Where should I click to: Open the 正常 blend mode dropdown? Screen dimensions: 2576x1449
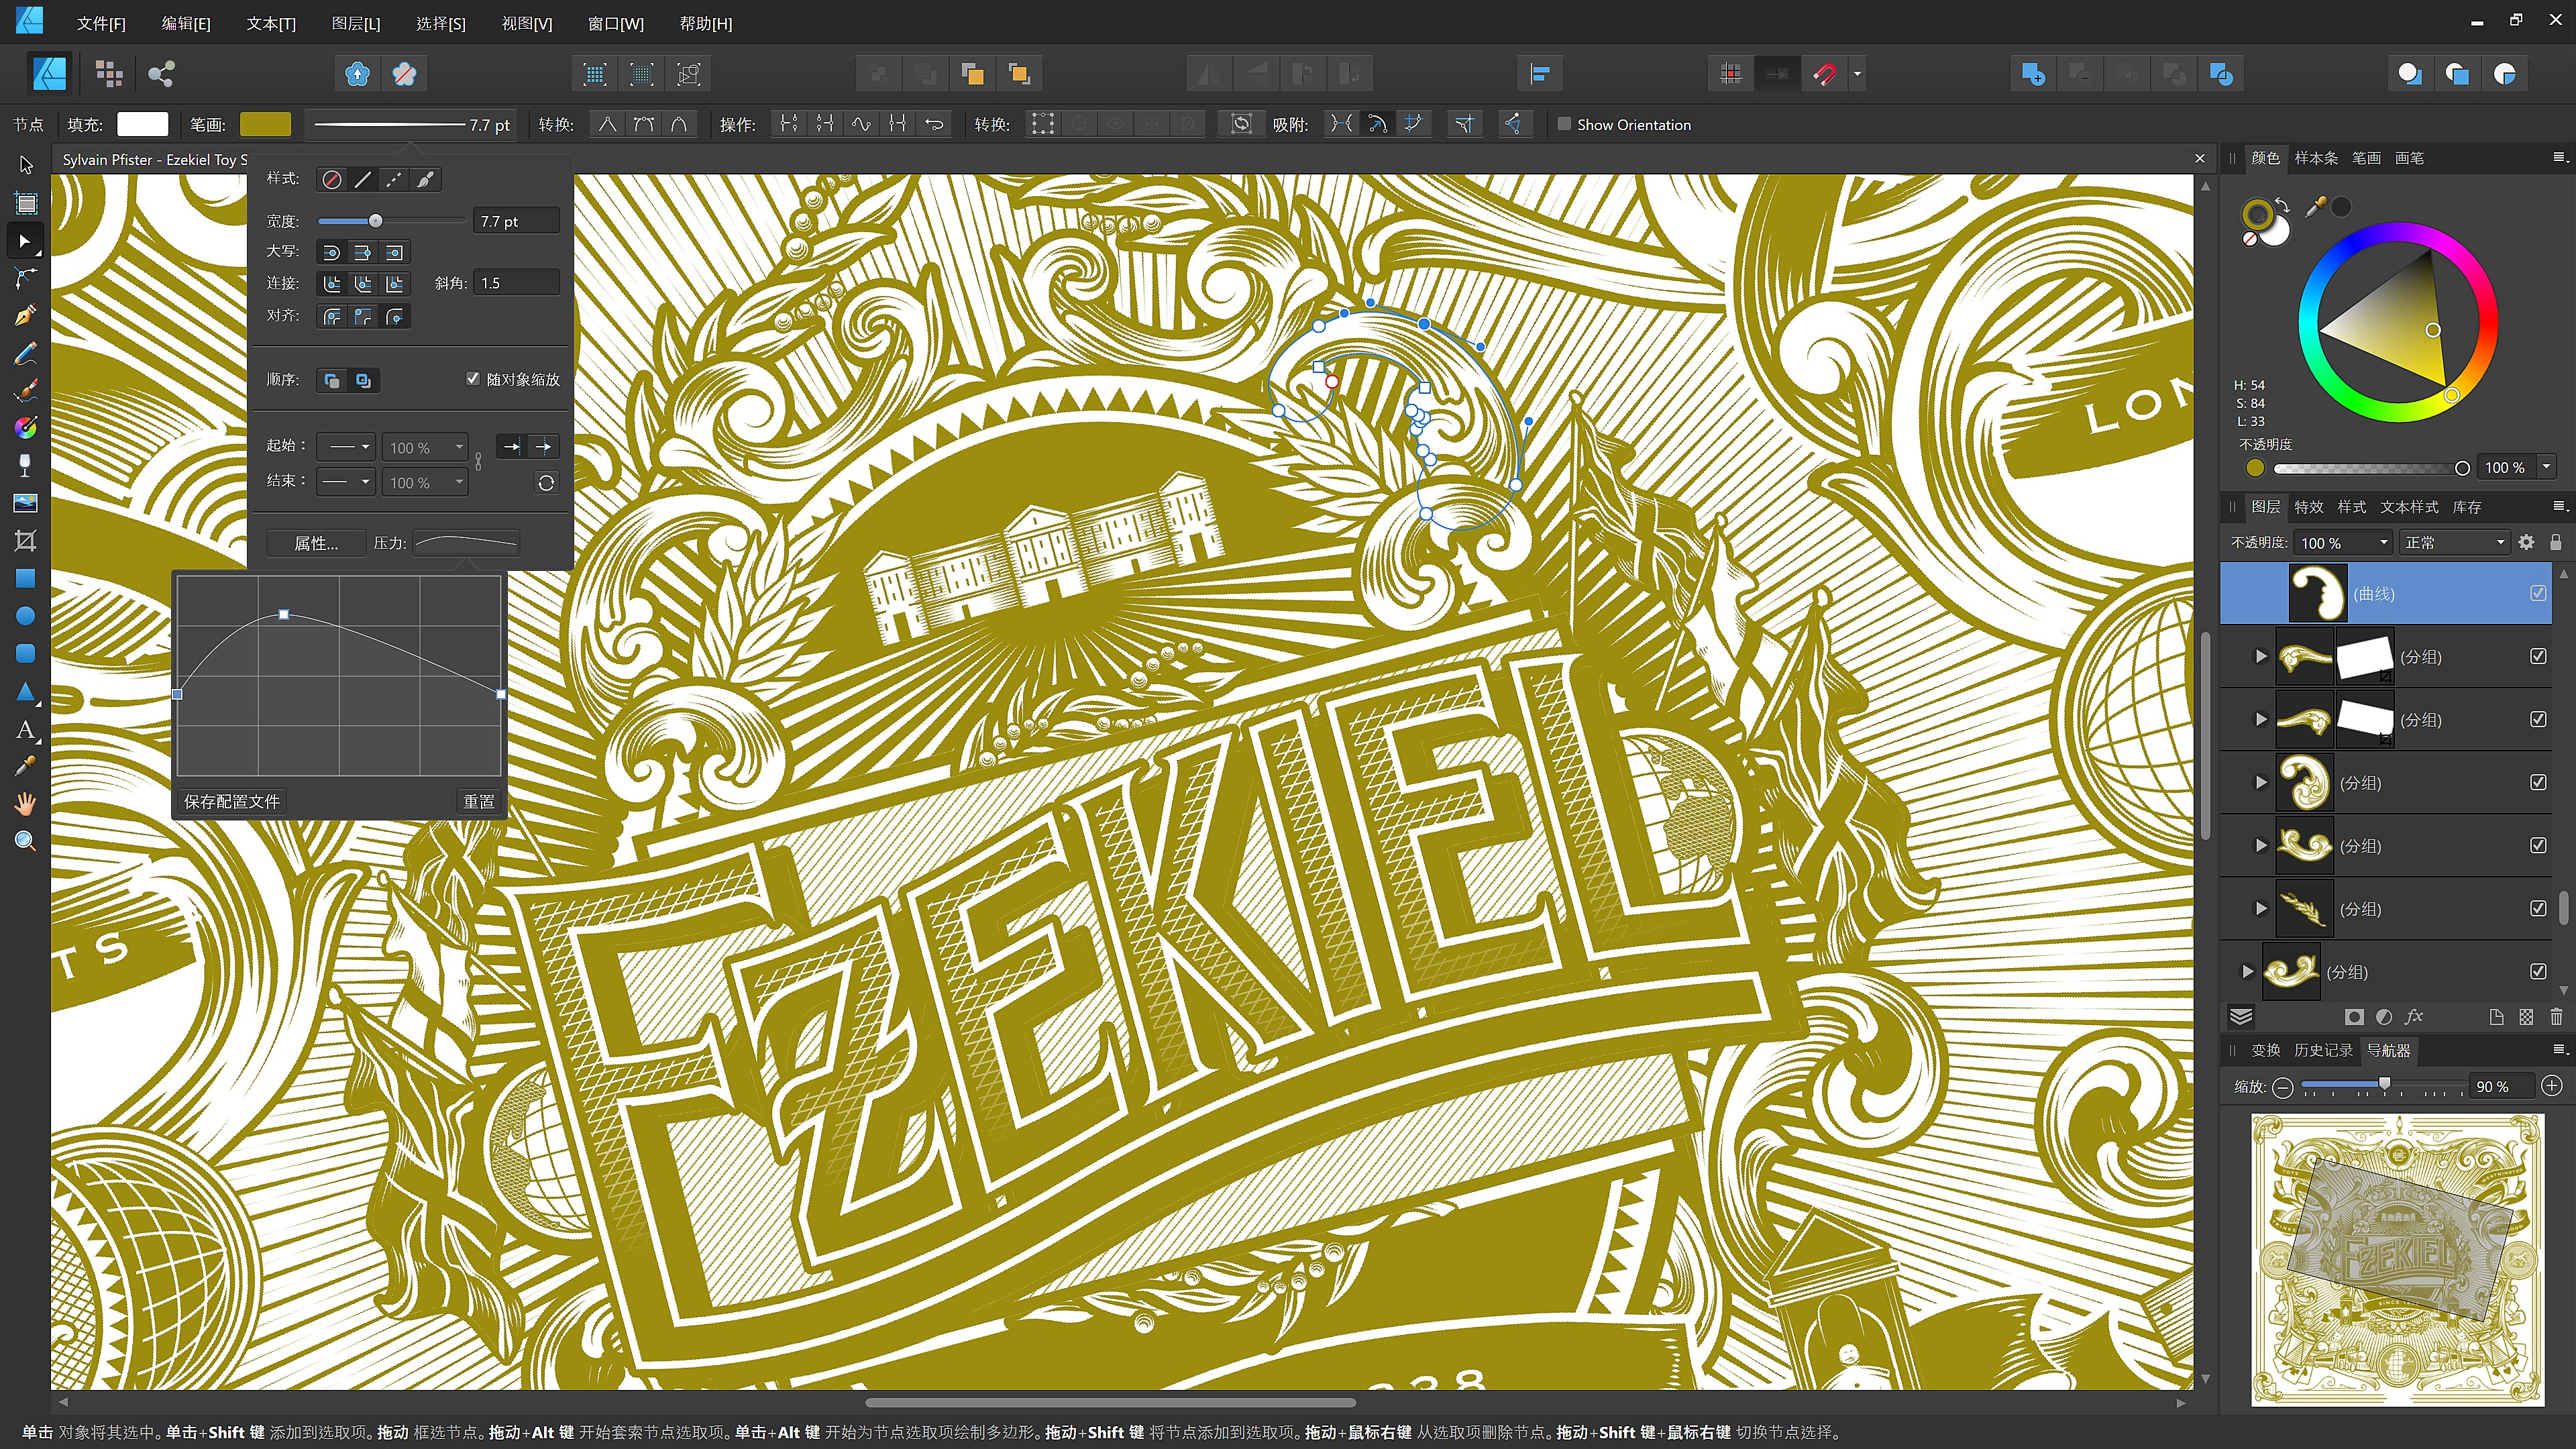pyautogui.click(x=2455, y=542)
